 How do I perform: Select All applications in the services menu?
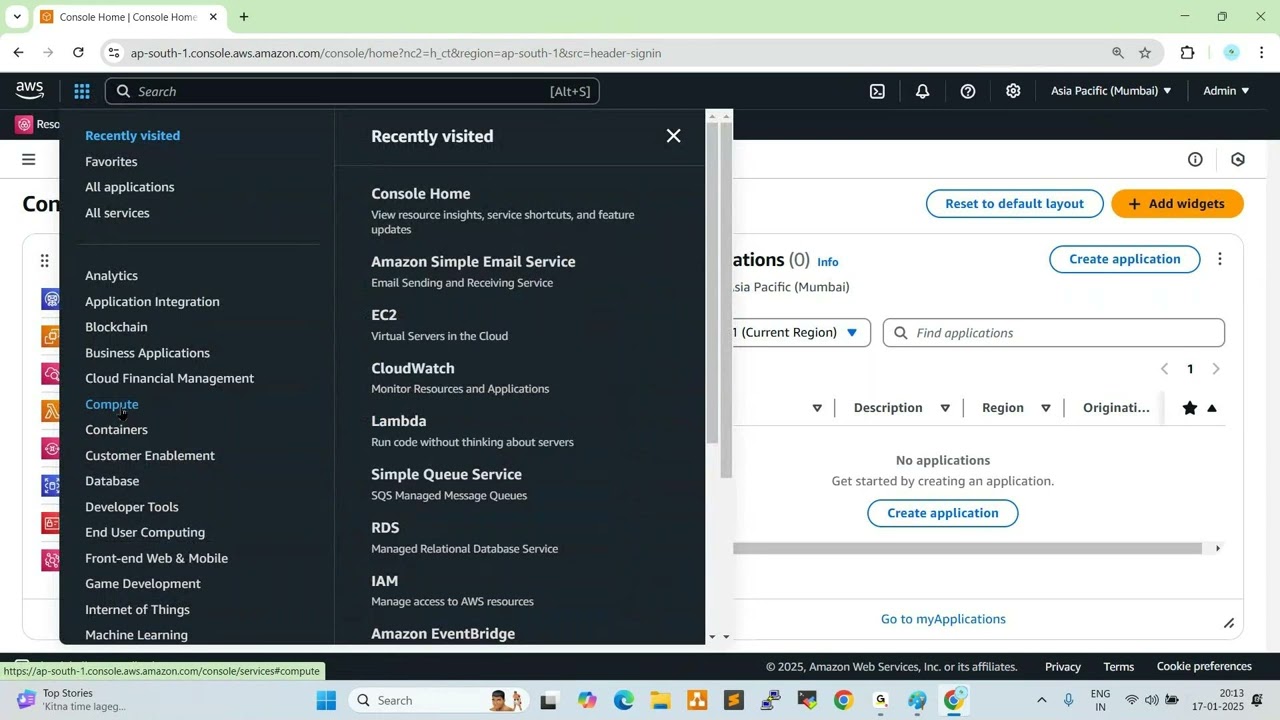pyautogui.click(x=130, y=187)
